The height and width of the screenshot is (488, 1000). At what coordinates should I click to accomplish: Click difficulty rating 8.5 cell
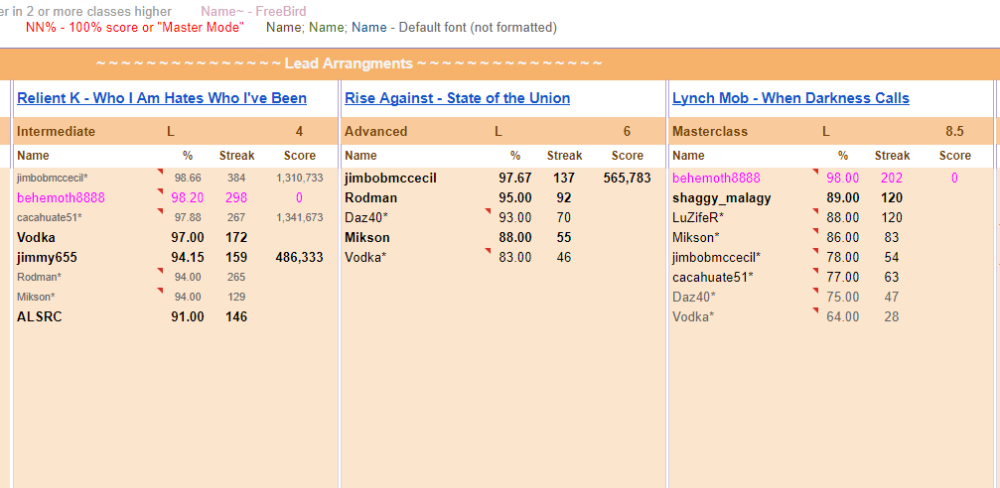click(955, 131)
